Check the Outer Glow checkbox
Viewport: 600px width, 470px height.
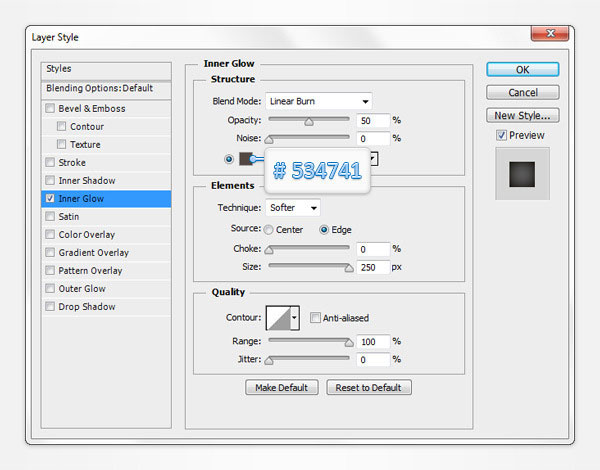(50, 288)
